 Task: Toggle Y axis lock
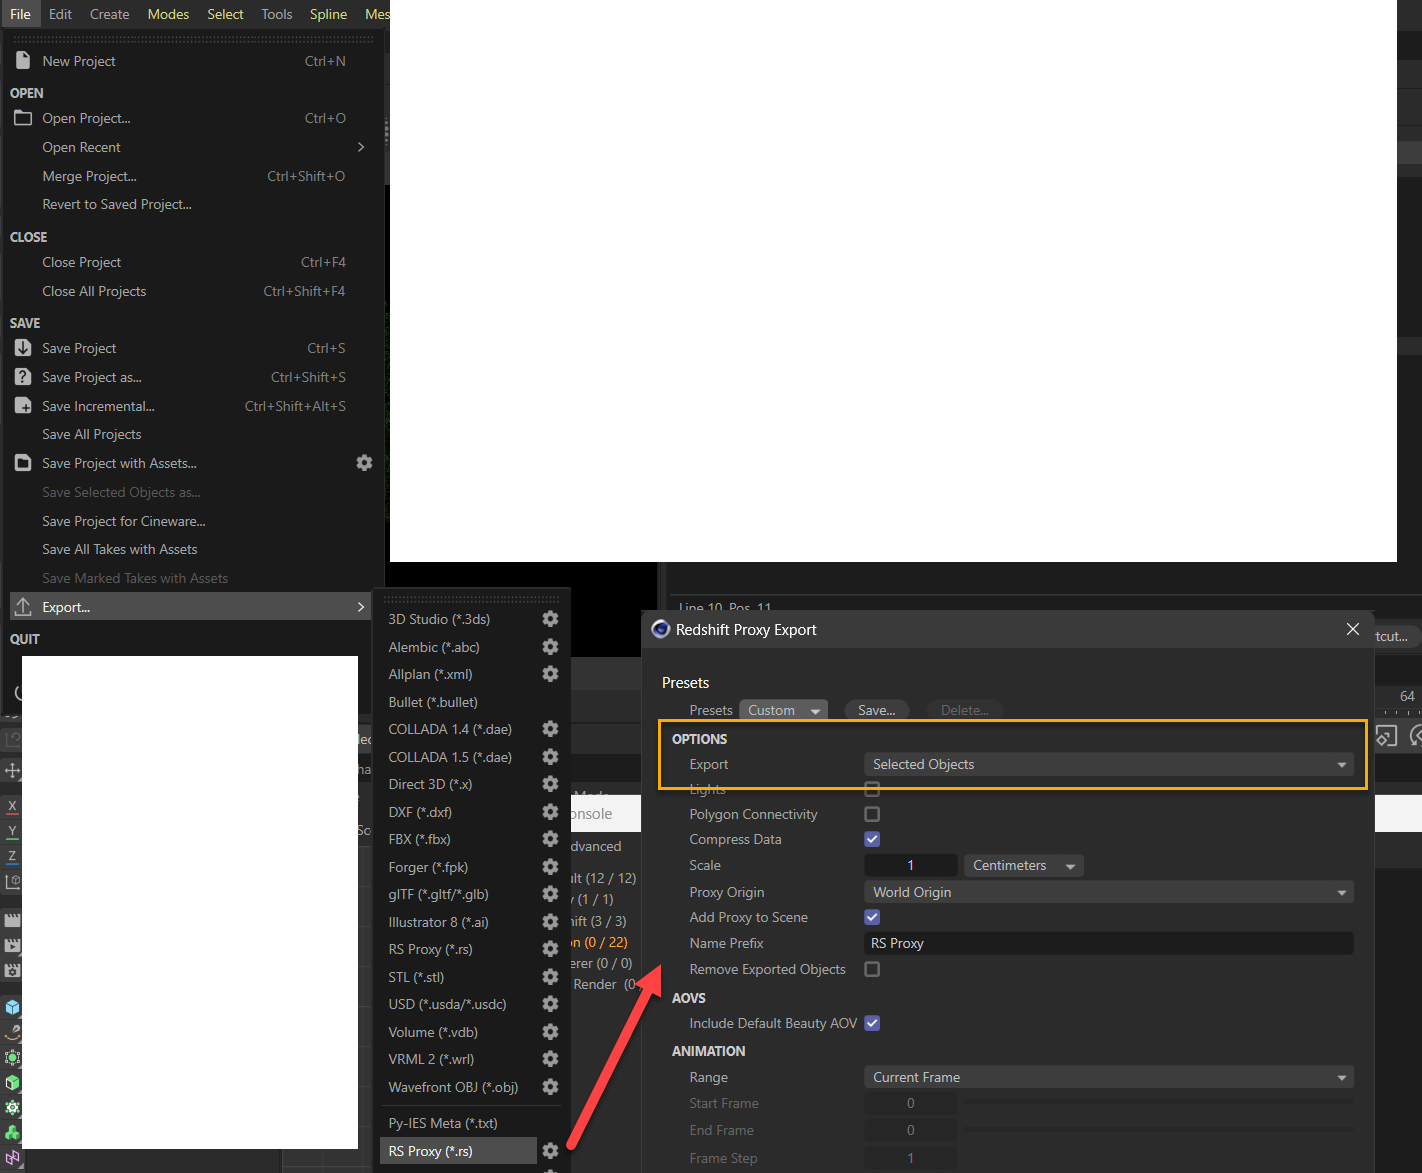pos(12,831)
